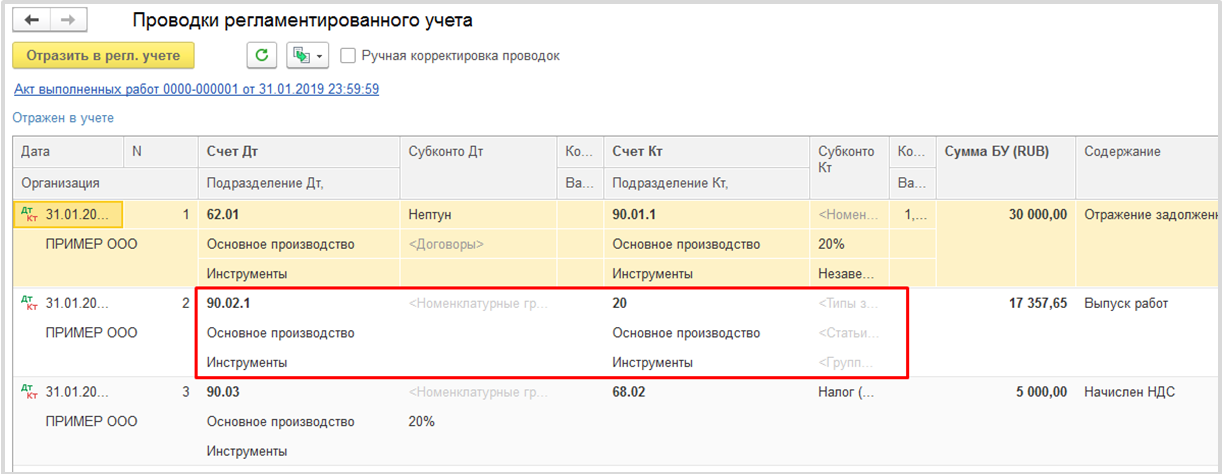The height and width of the screenshot is (474, 1225).
Task: Click the Дт/Кт icon in row 3
Action: click(28, 393)
